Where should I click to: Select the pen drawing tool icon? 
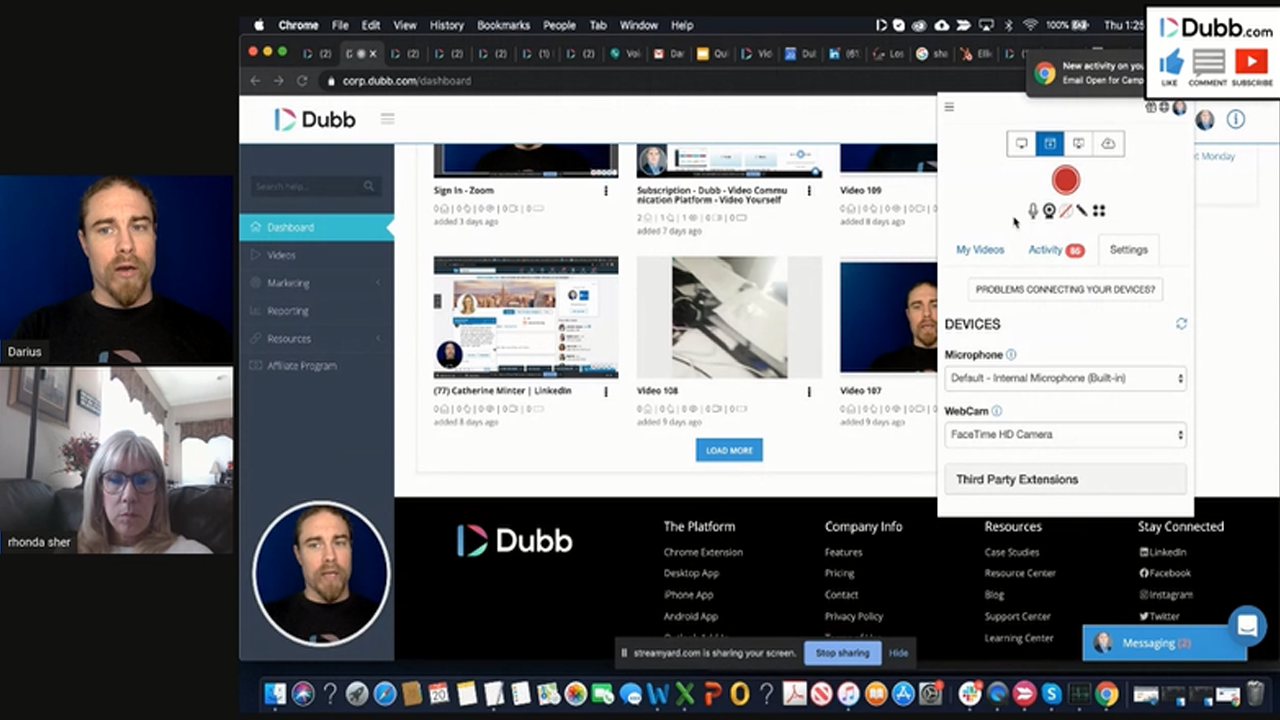1081,211
